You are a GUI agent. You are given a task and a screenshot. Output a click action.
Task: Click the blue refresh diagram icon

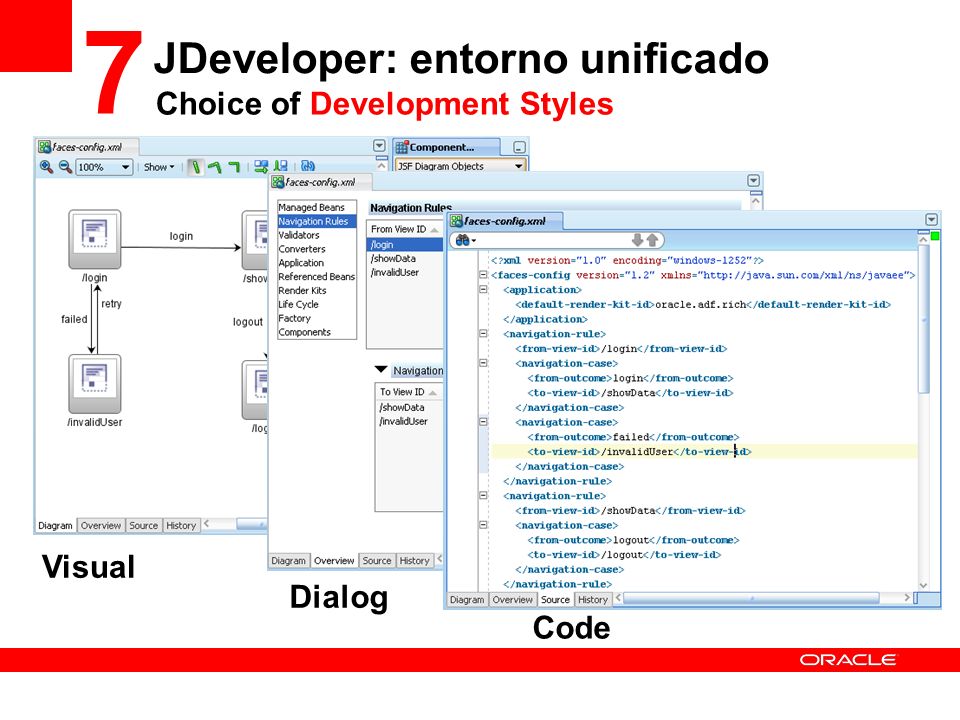[308, 167]
